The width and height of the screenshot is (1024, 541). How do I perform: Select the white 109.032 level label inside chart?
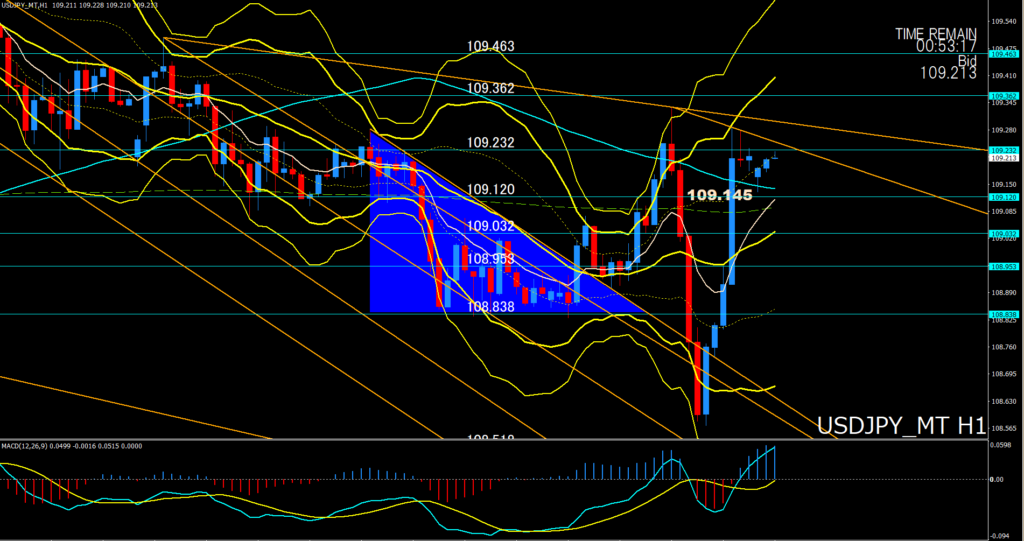(x=490, y=226)
